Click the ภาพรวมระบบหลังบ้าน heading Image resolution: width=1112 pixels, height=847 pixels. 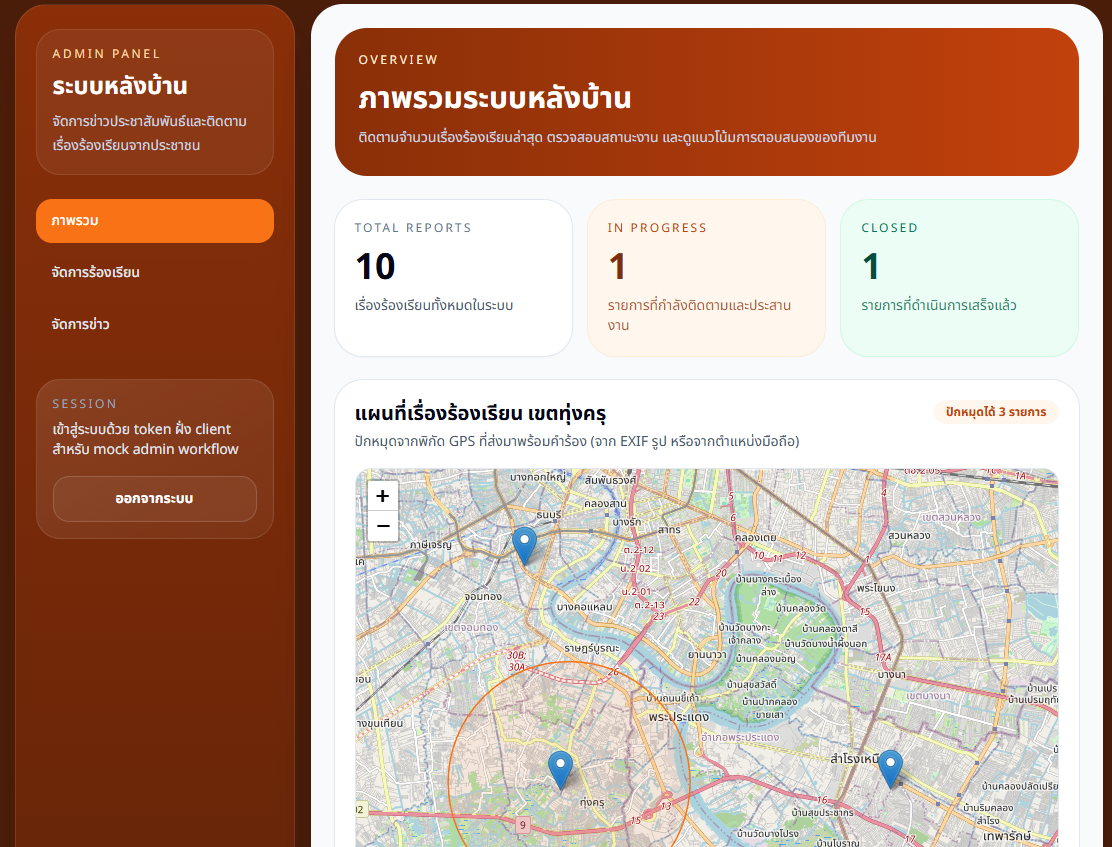coord(494,98)
